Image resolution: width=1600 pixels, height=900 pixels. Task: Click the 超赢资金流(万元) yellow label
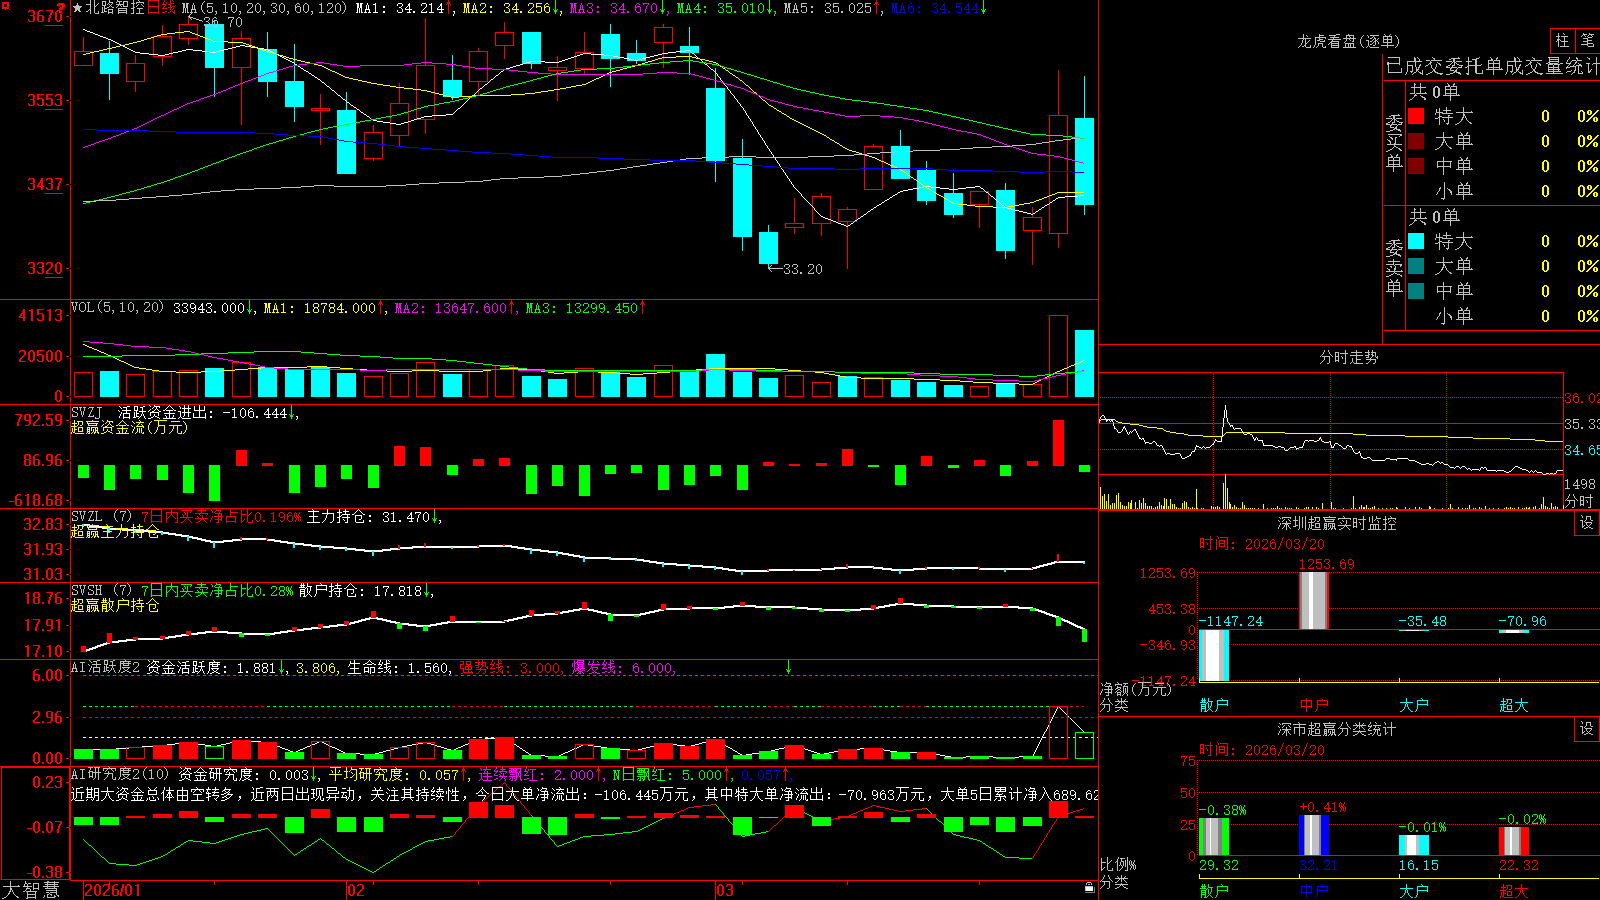point(129,427)
